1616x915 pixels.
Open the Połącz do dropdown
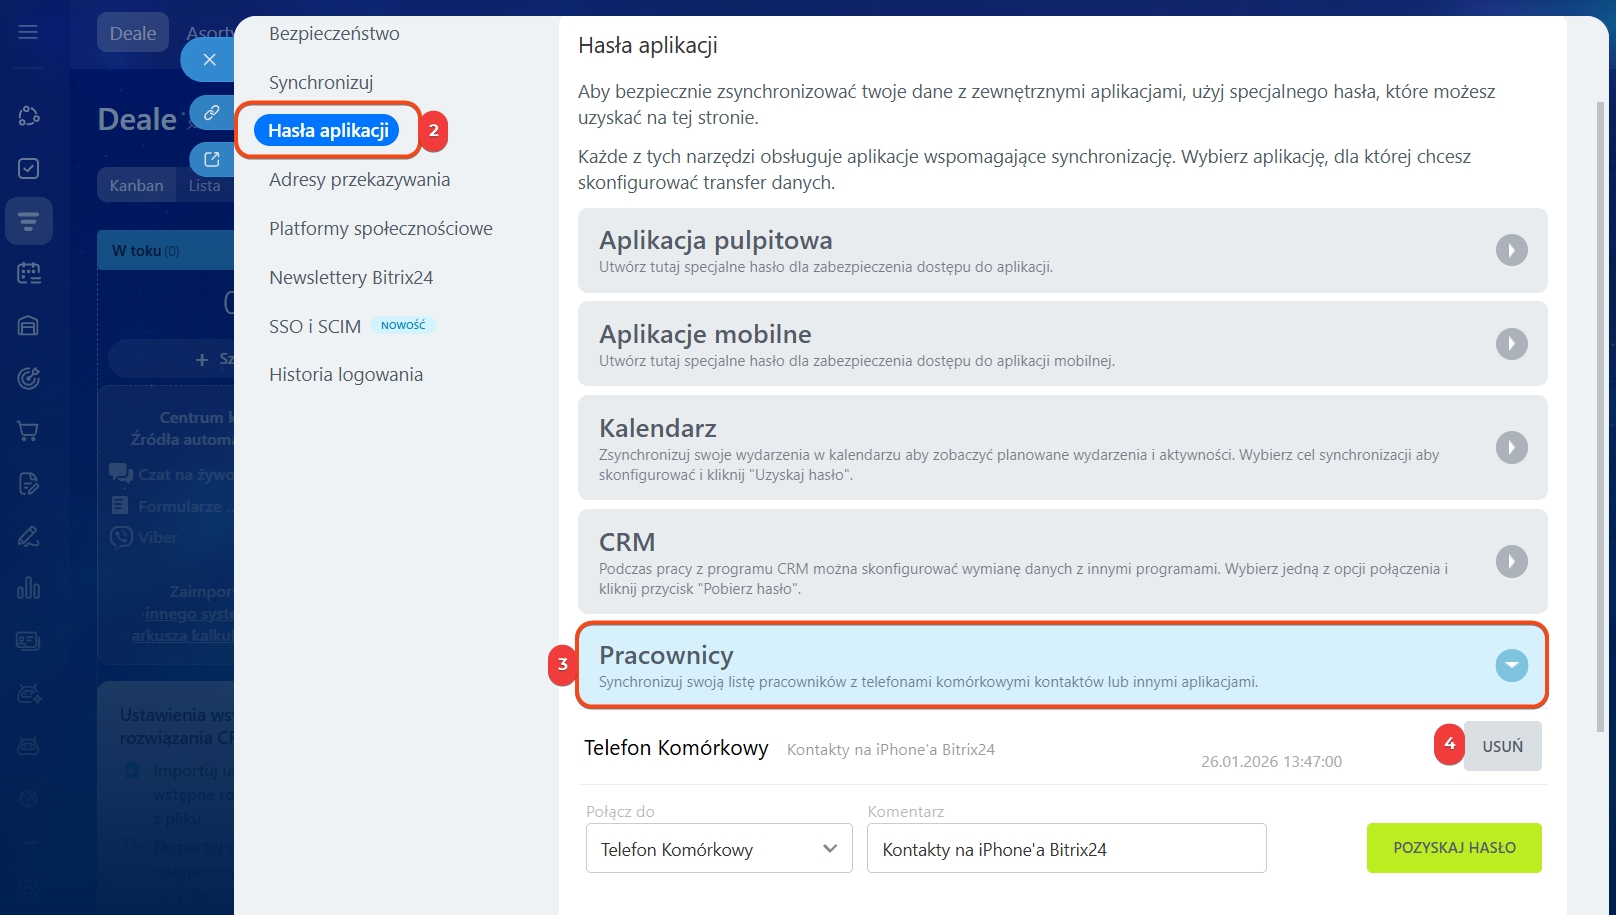pyautogui.click(x=718, y=849)
